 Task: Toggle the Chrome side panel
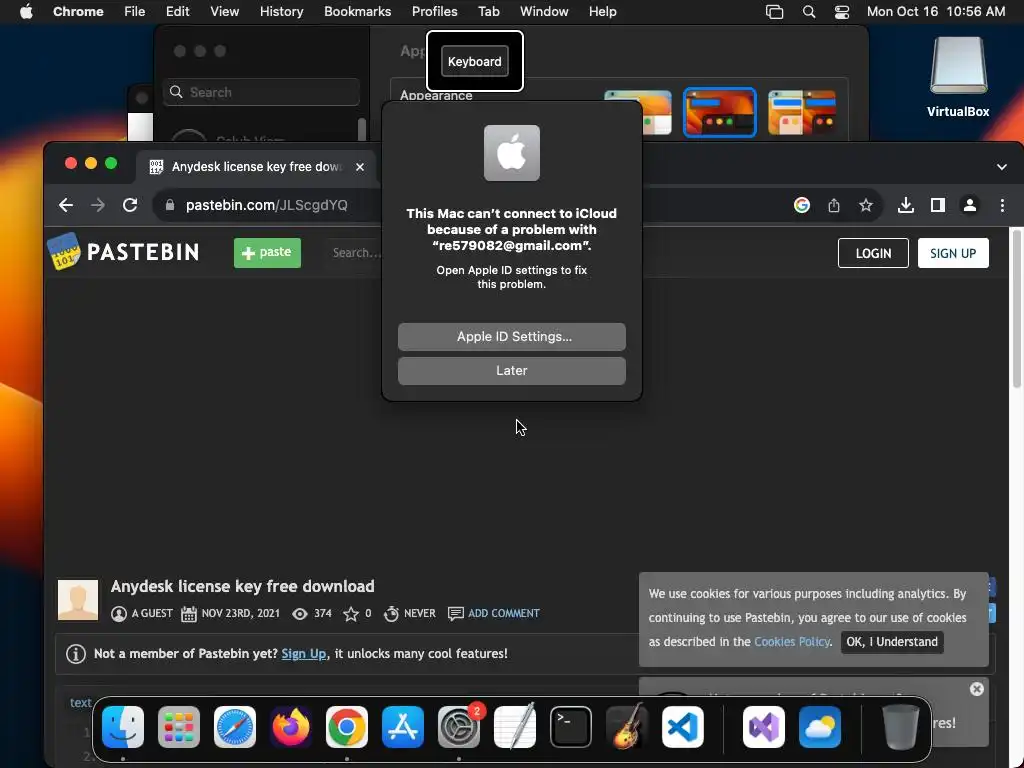tap(938, 205)
